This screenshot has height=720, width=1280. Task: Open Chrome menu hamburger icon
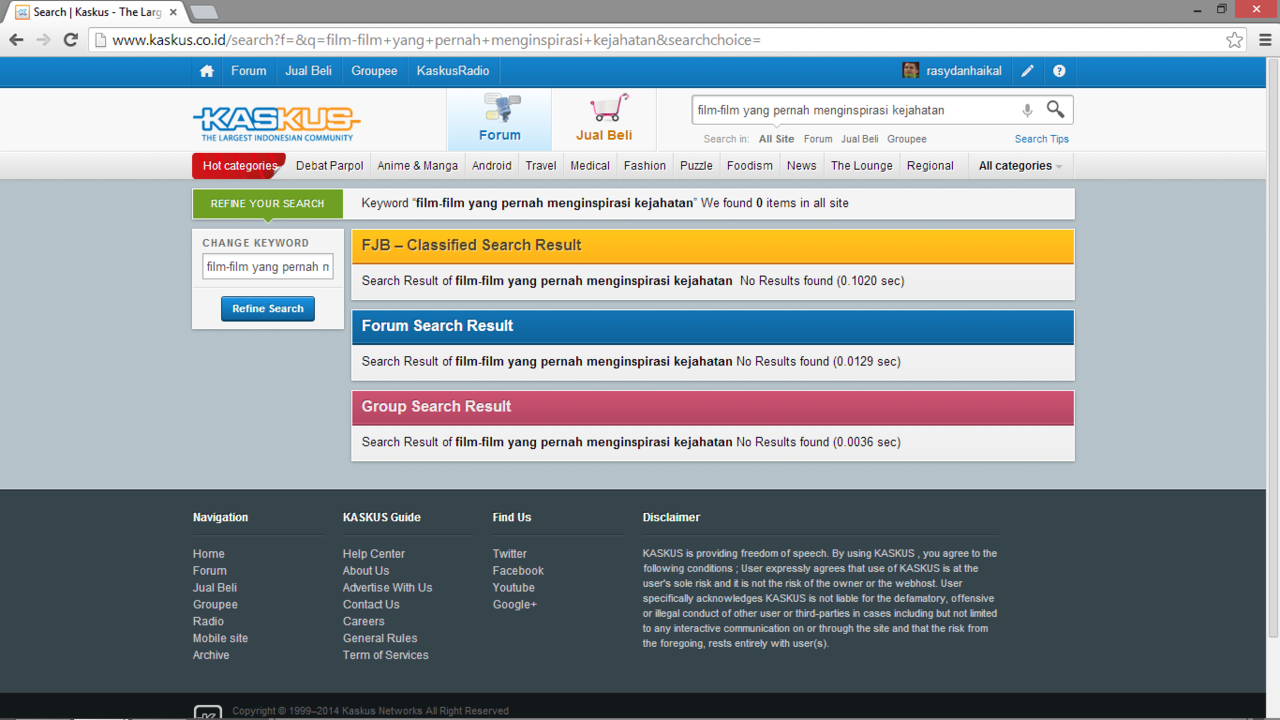[1265, 40]
